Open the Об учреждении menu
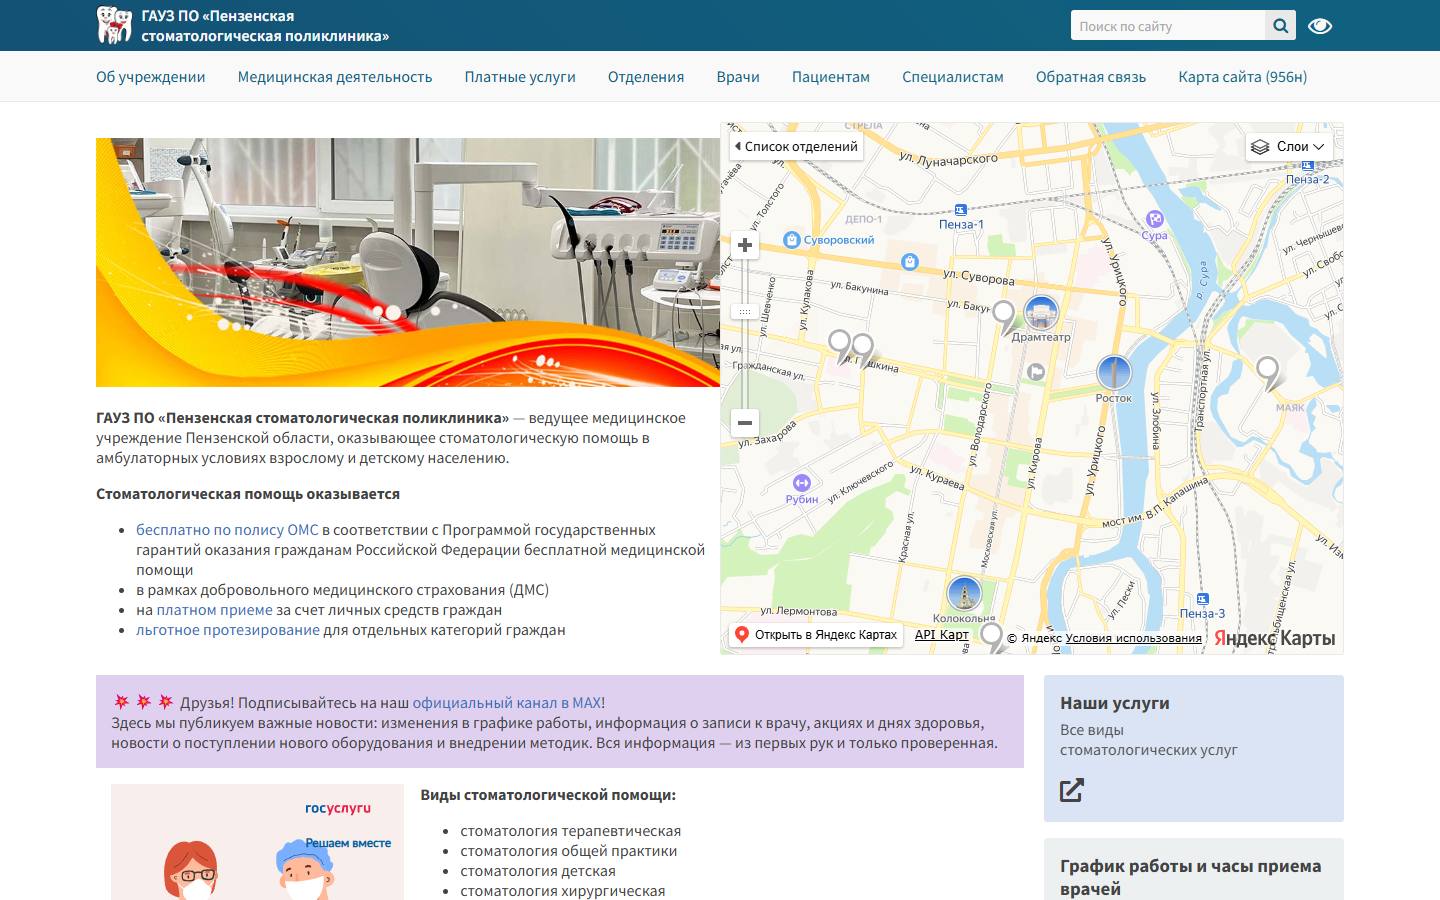 pos(151,77)
